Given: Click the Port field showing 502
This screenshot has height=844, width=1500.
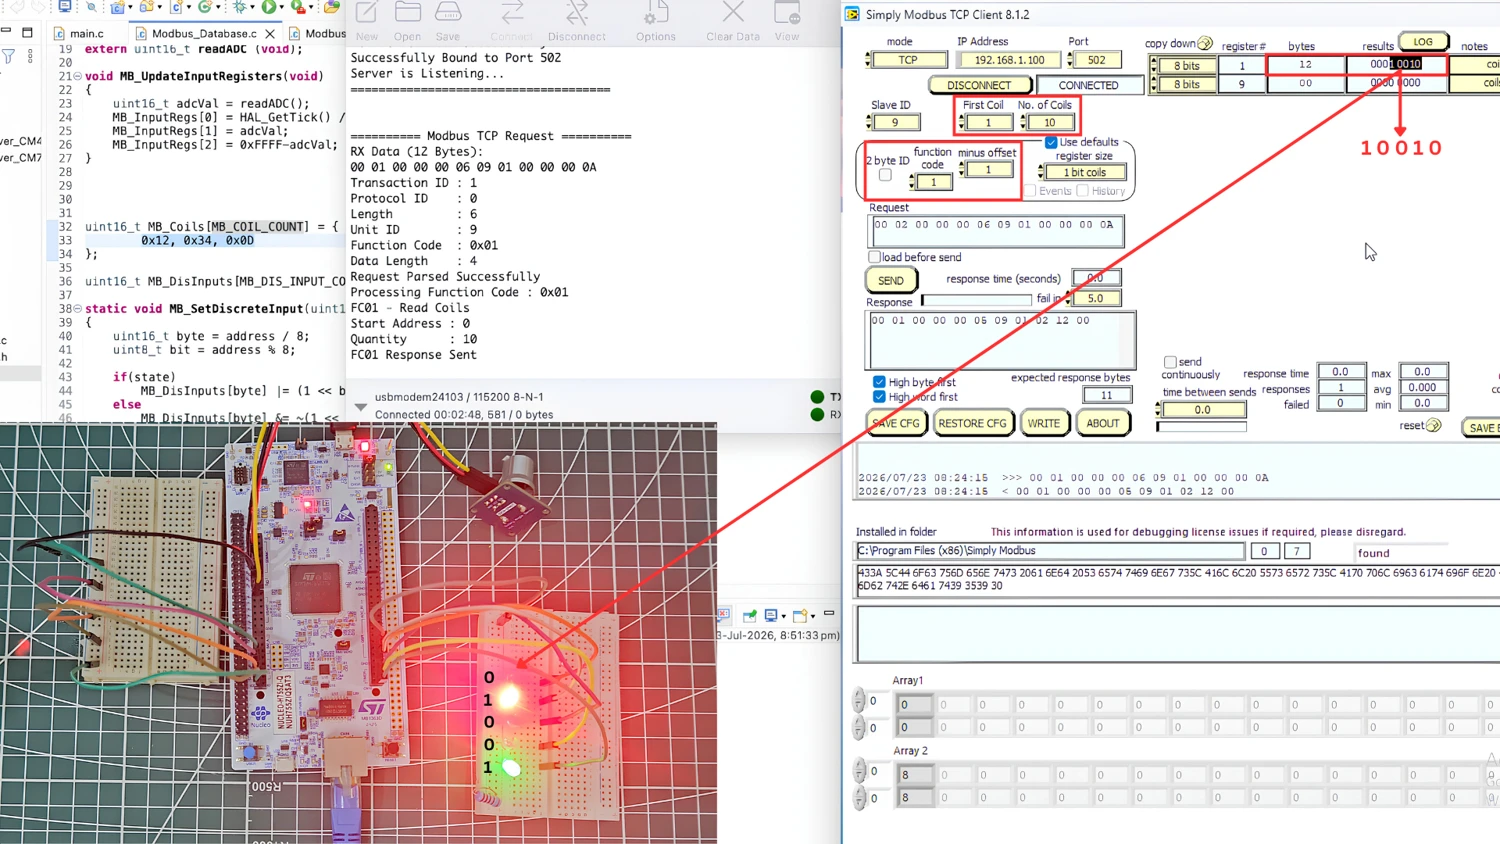Looking at the screenshot, I should (1097, 60).
